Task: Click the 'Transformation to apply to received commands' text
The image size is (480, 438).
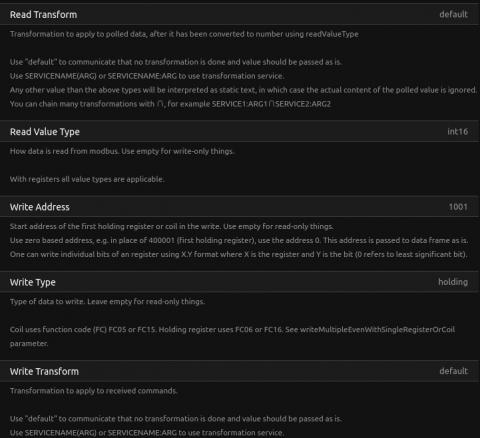Action: tap(93, 391)
